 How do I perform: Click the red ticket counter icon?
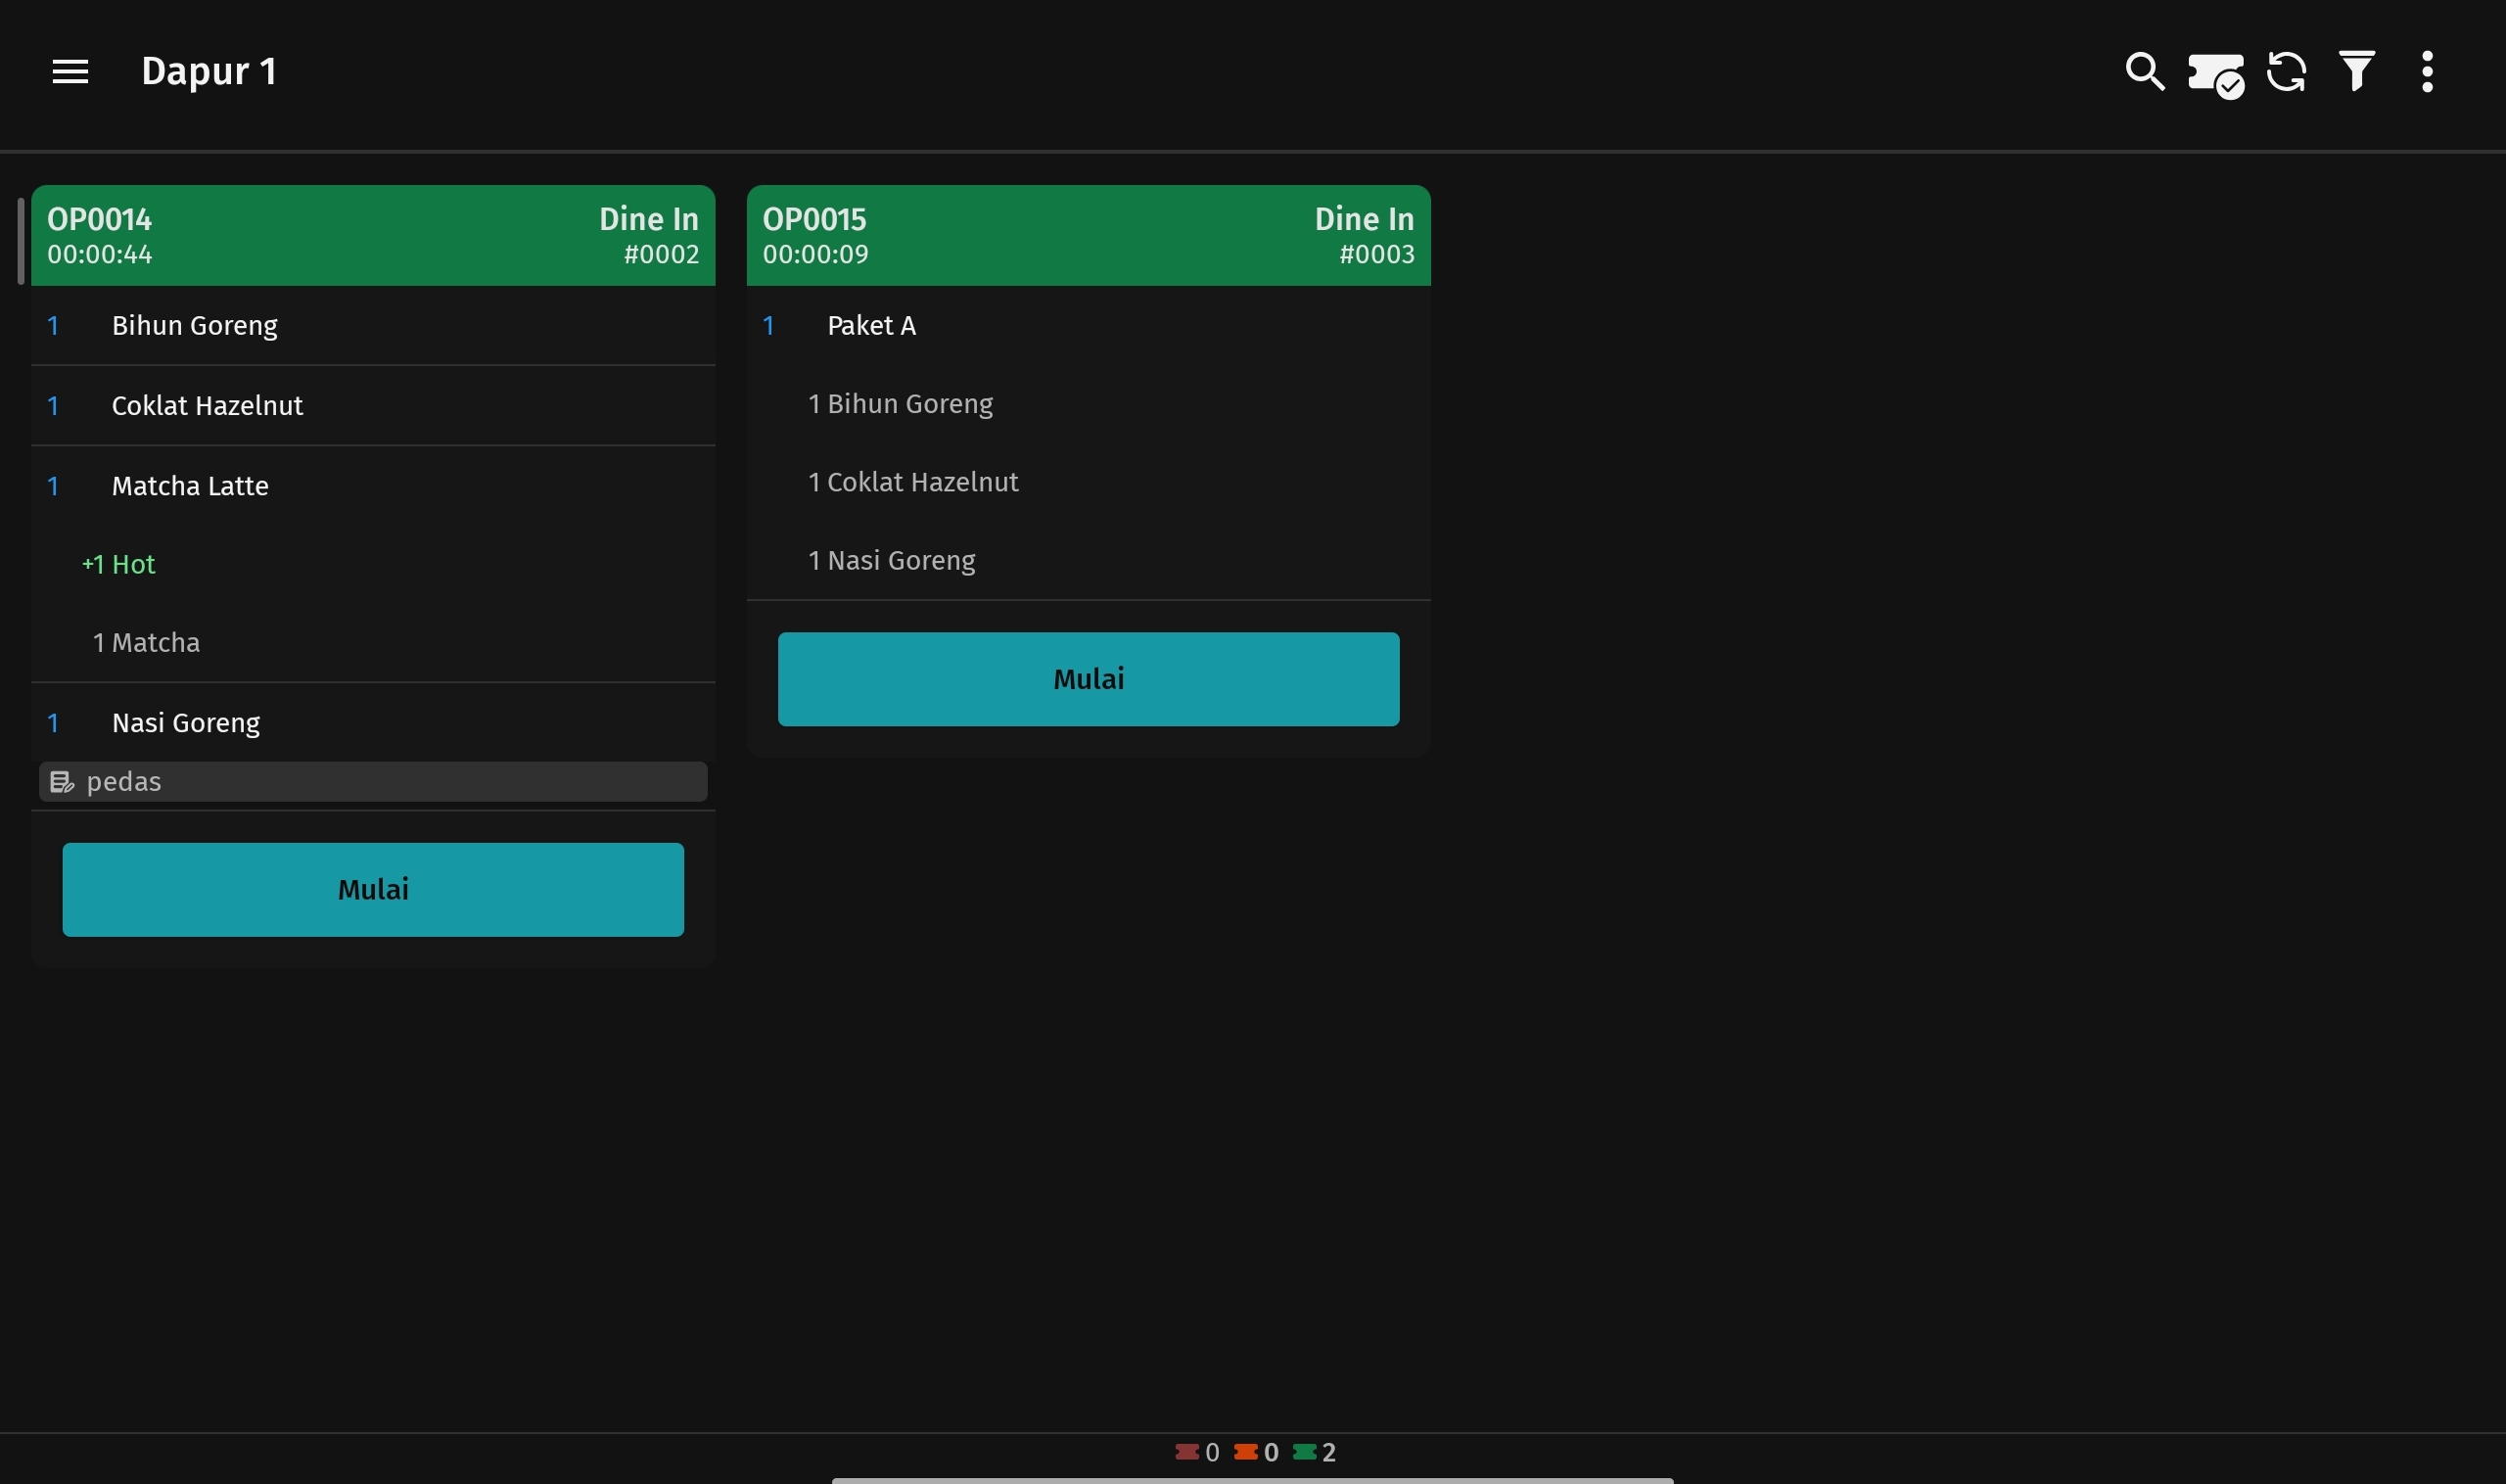point(1187,1452)
